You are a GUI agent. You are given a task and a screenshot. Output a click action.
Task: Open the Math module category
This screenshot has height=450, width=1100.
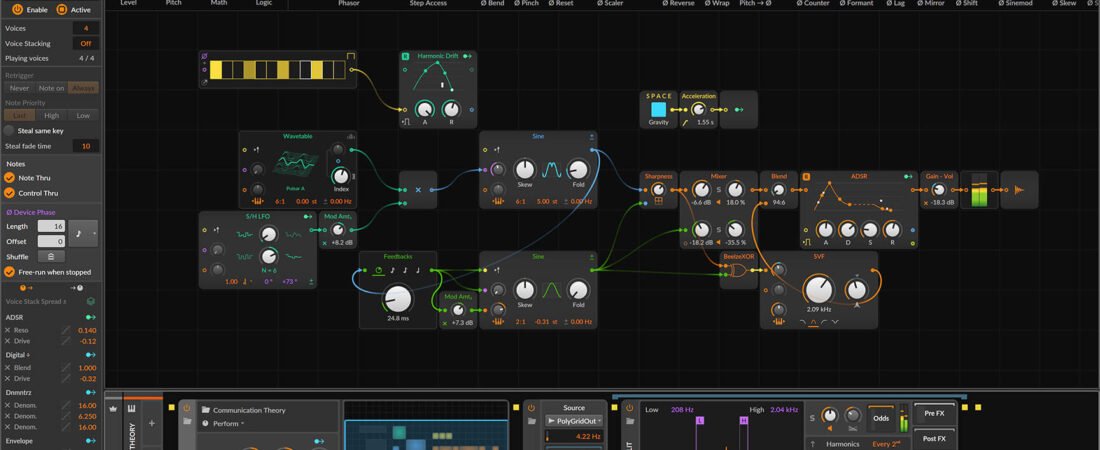pos(219,4)
